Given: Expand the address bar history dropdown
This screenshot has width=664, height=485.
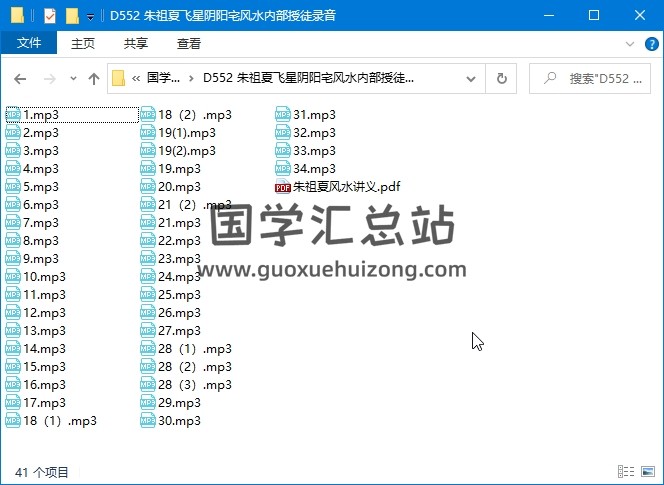Looking at the screenshot, I should (x=470, y=79).
